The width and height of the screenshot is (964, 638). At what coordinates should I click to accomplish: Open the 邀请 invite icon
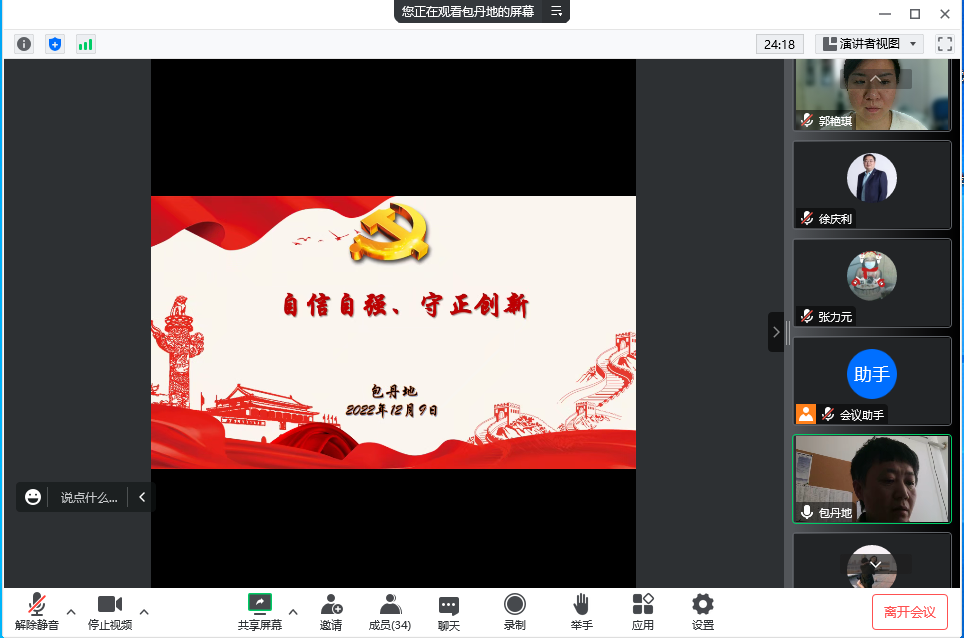click(x=331, y=611)
